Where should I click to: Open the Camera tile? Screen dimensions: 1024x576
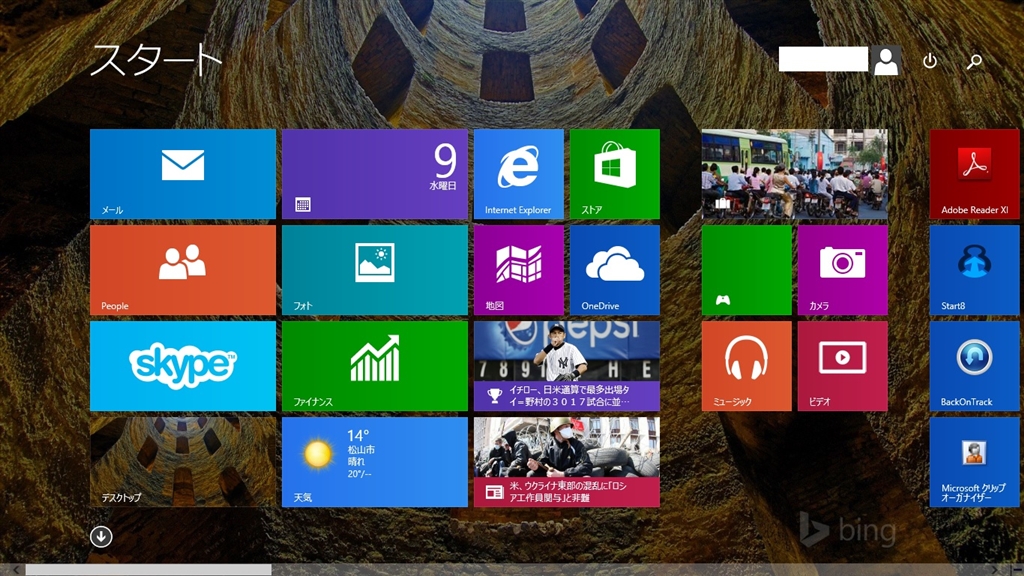[x=842, y=270]
